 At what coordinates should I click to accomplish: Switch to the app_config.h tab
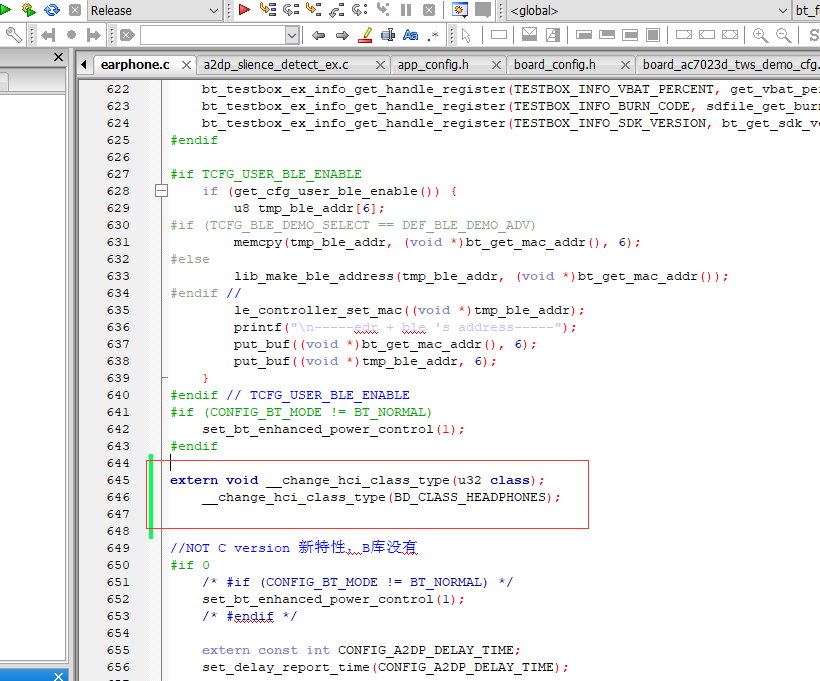[433, 65]
